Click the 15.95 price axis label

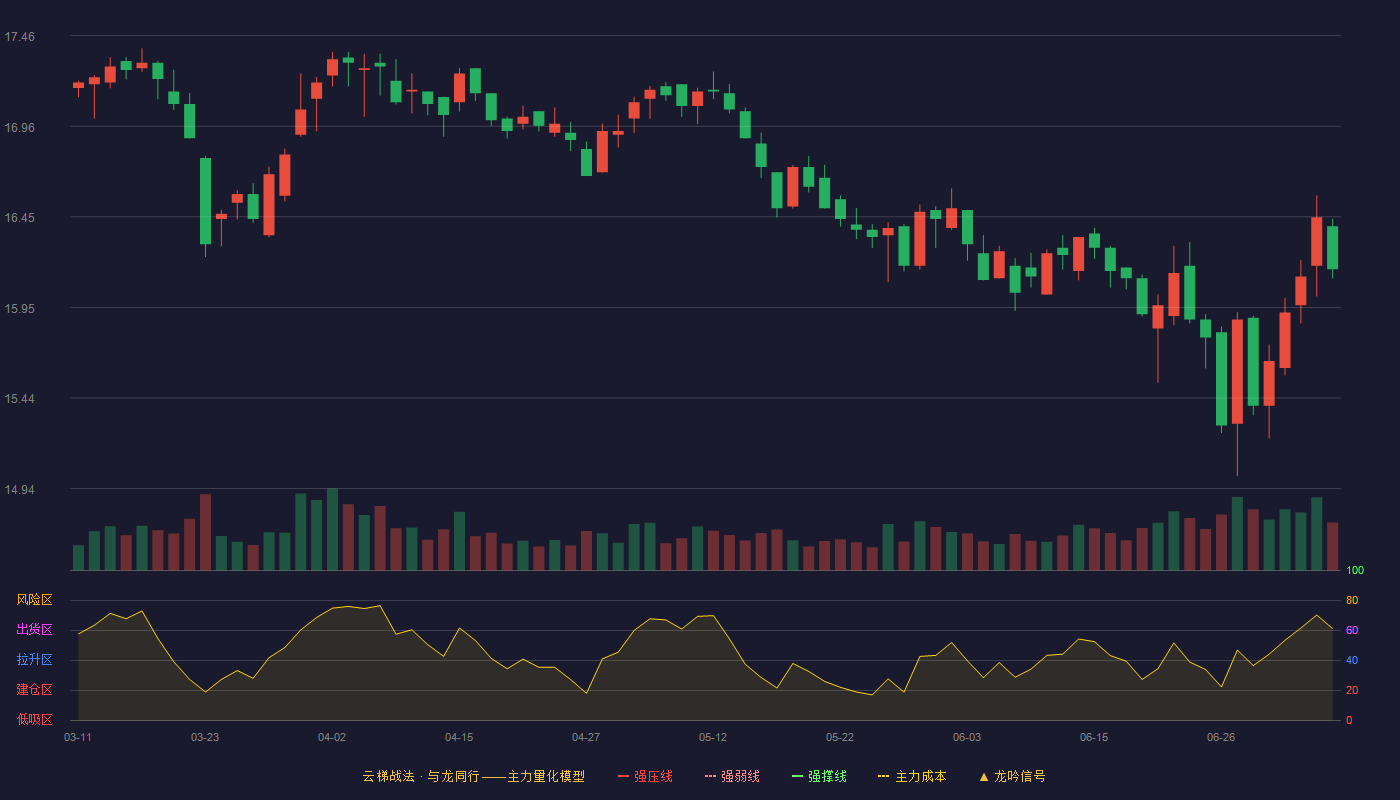click(19, 309)
